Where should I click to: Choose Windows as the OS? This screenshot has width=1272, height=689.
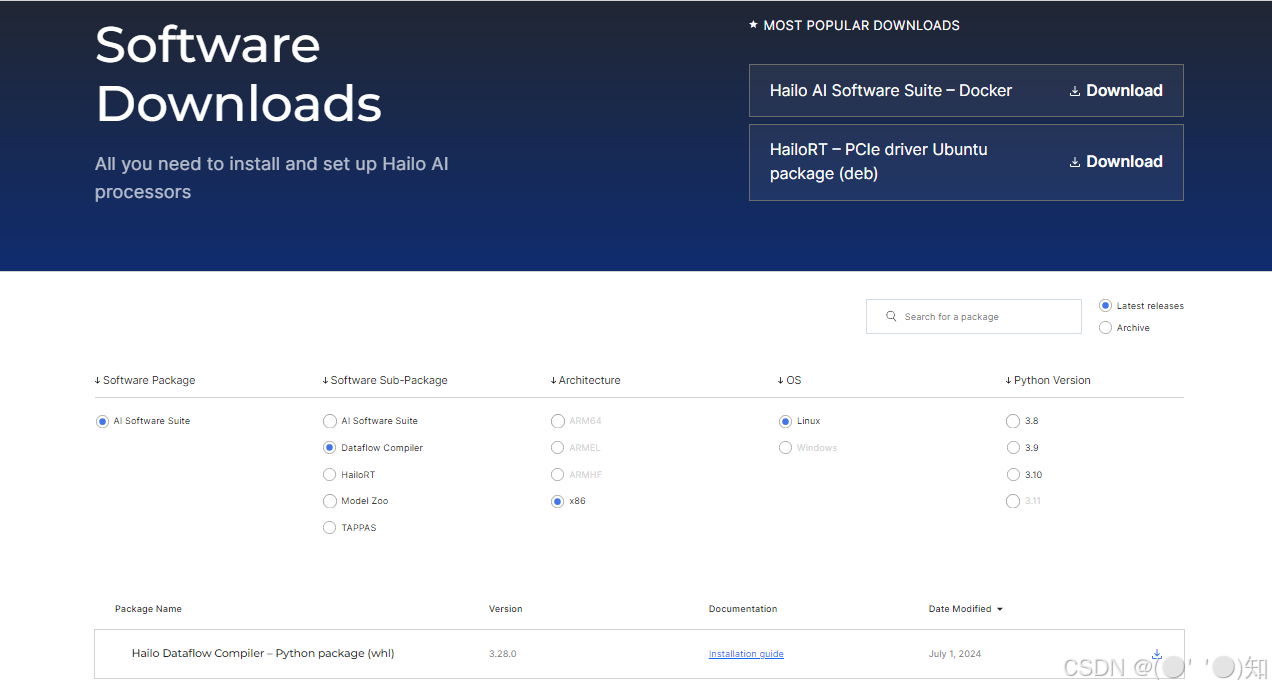click(x=785, y=448)
